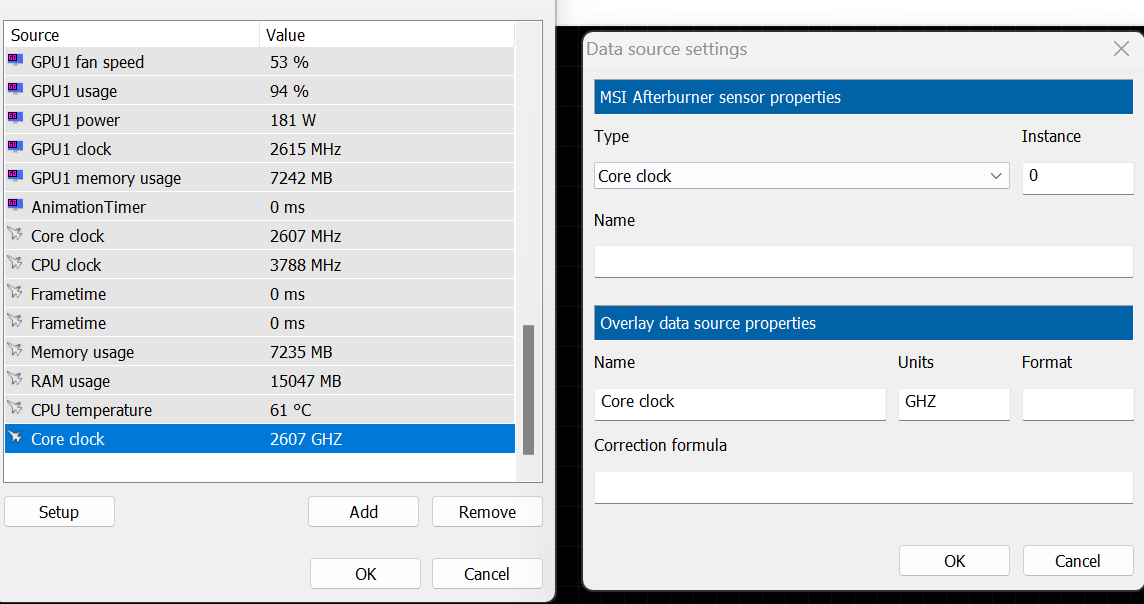Image resolution: width=1144 pixels, height=604 pixels.
Task: Click the Remove button
Action: click(487, 512)
